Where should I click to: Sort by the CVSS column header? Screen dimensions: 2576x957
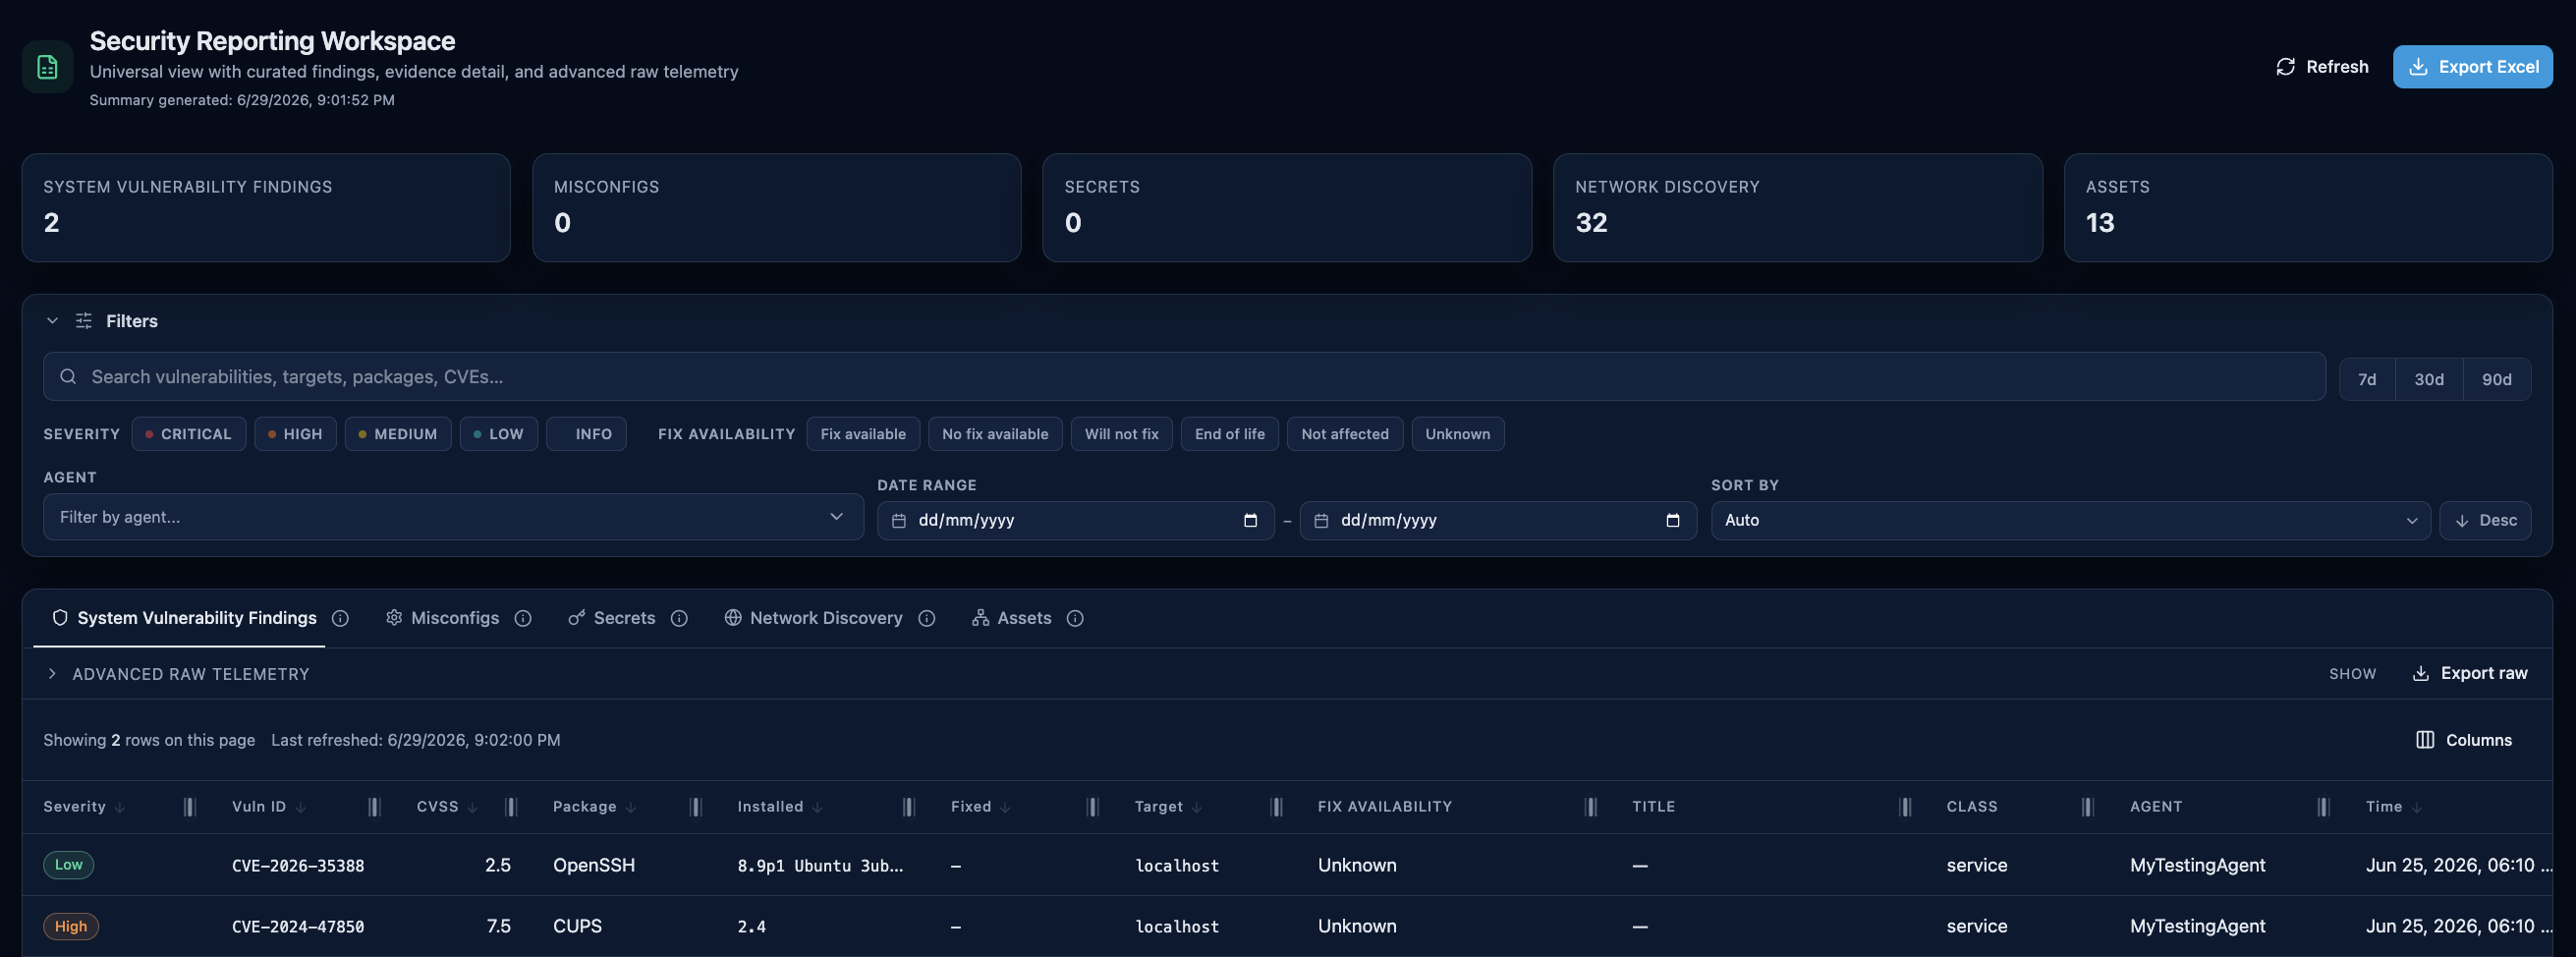coord(447,807)
